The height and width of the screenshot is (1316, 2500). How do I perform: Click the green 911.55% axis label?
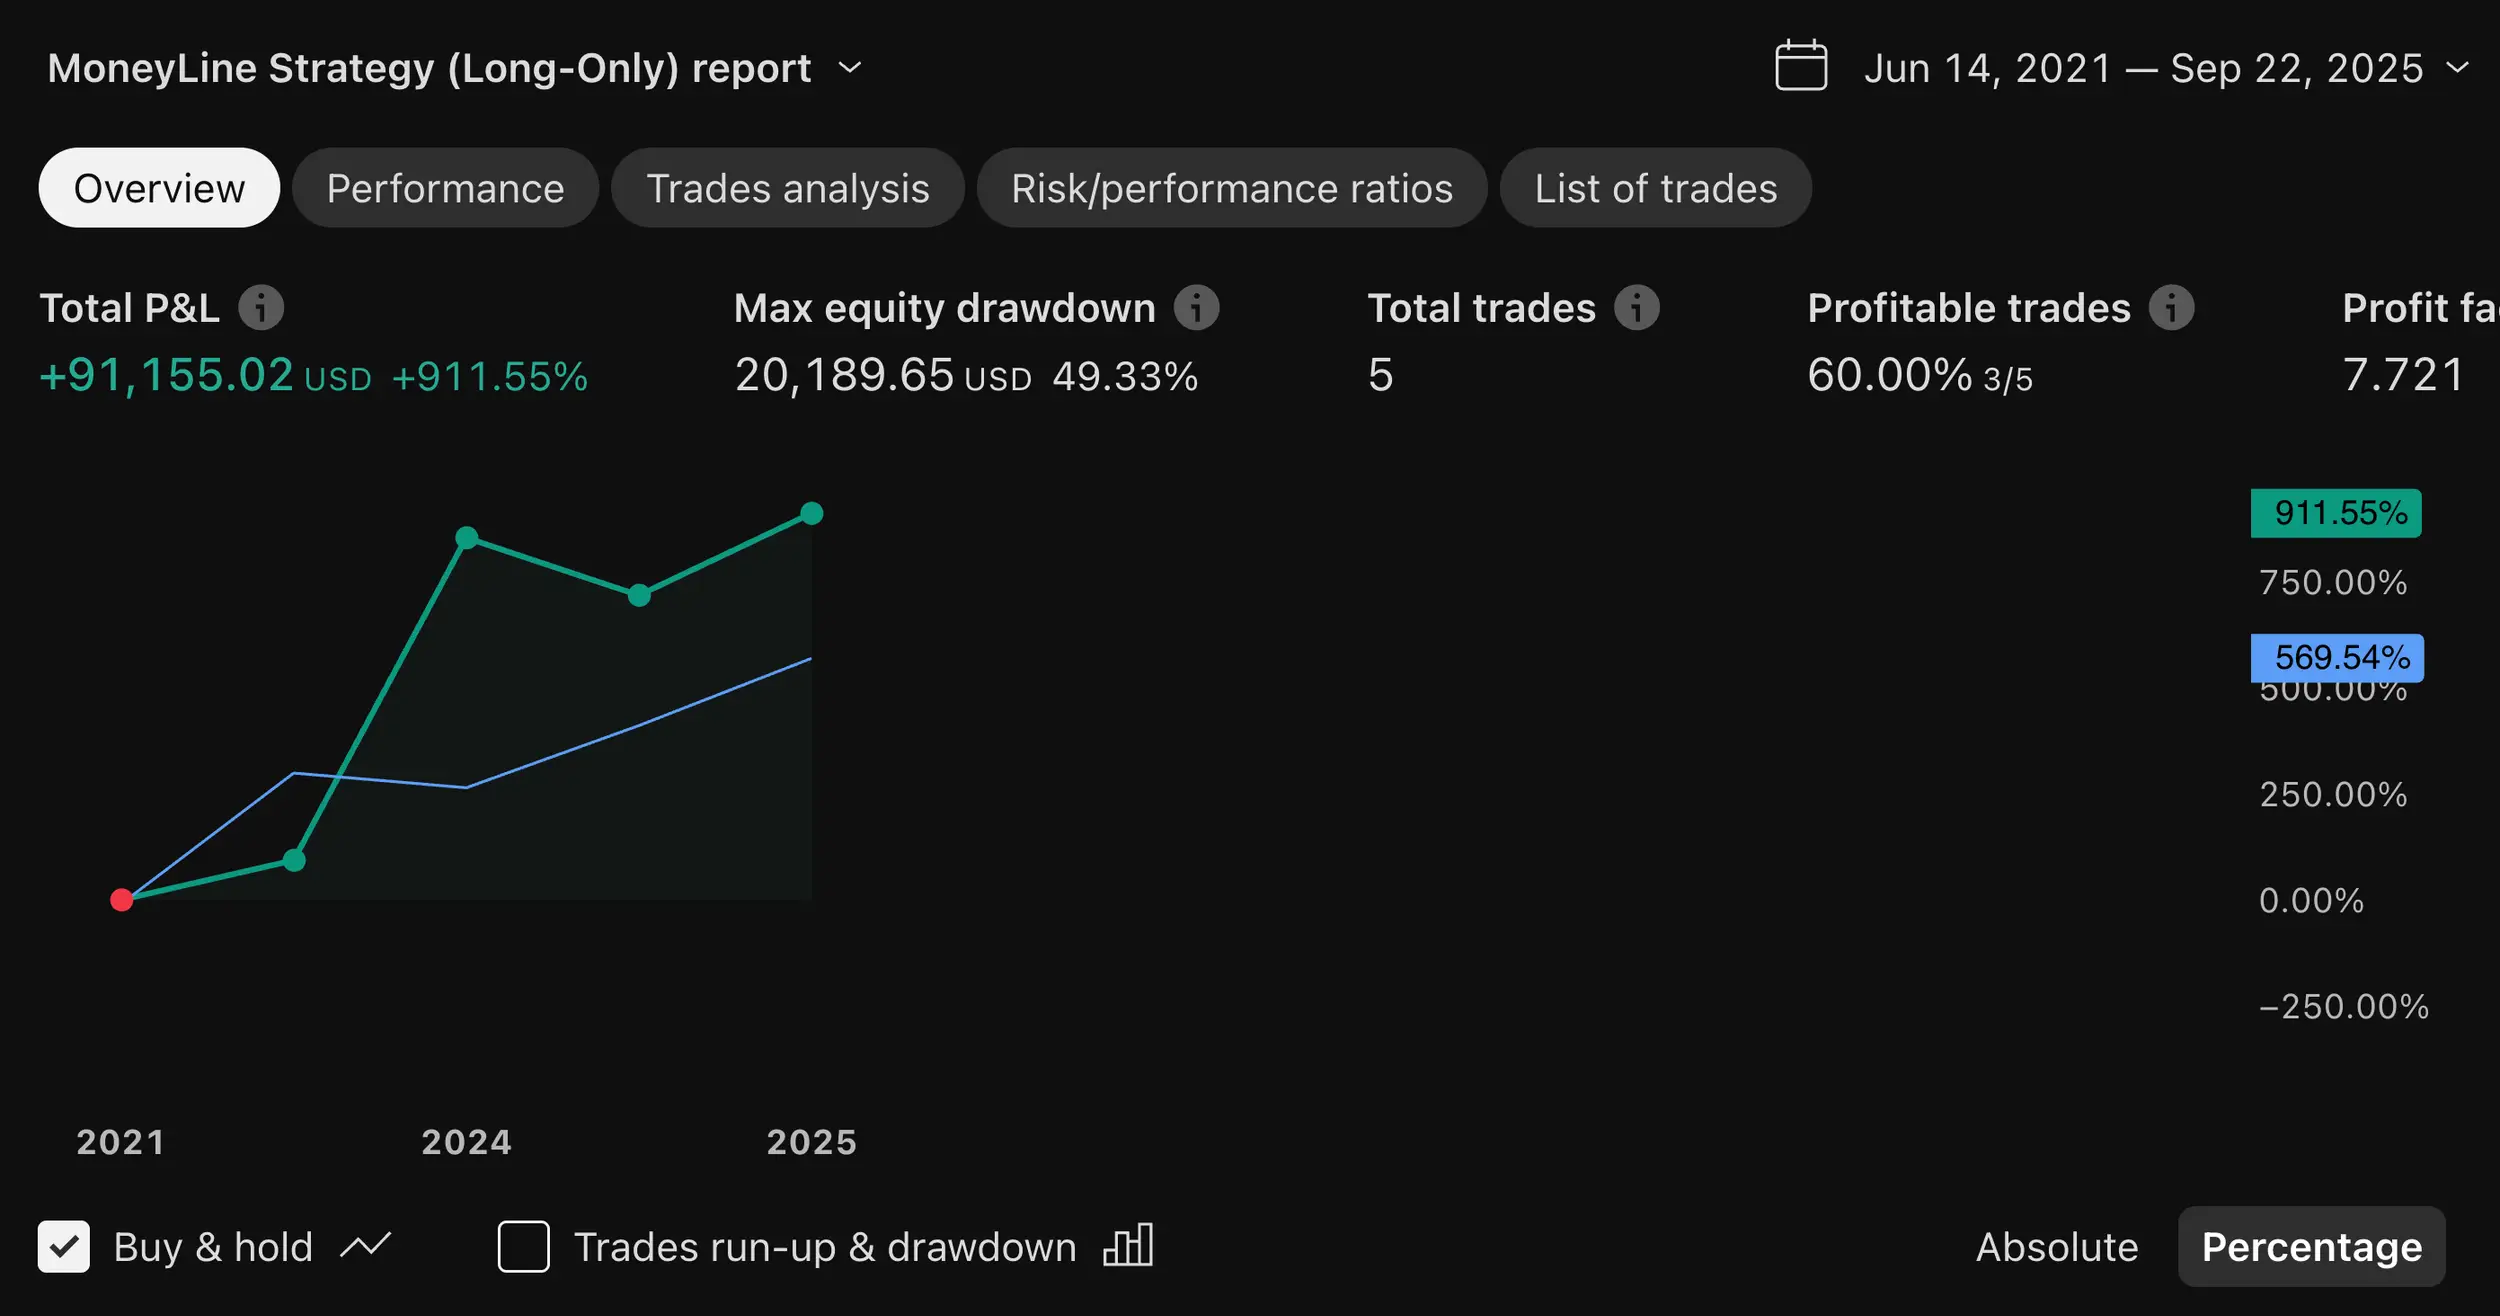(2336, 513)
